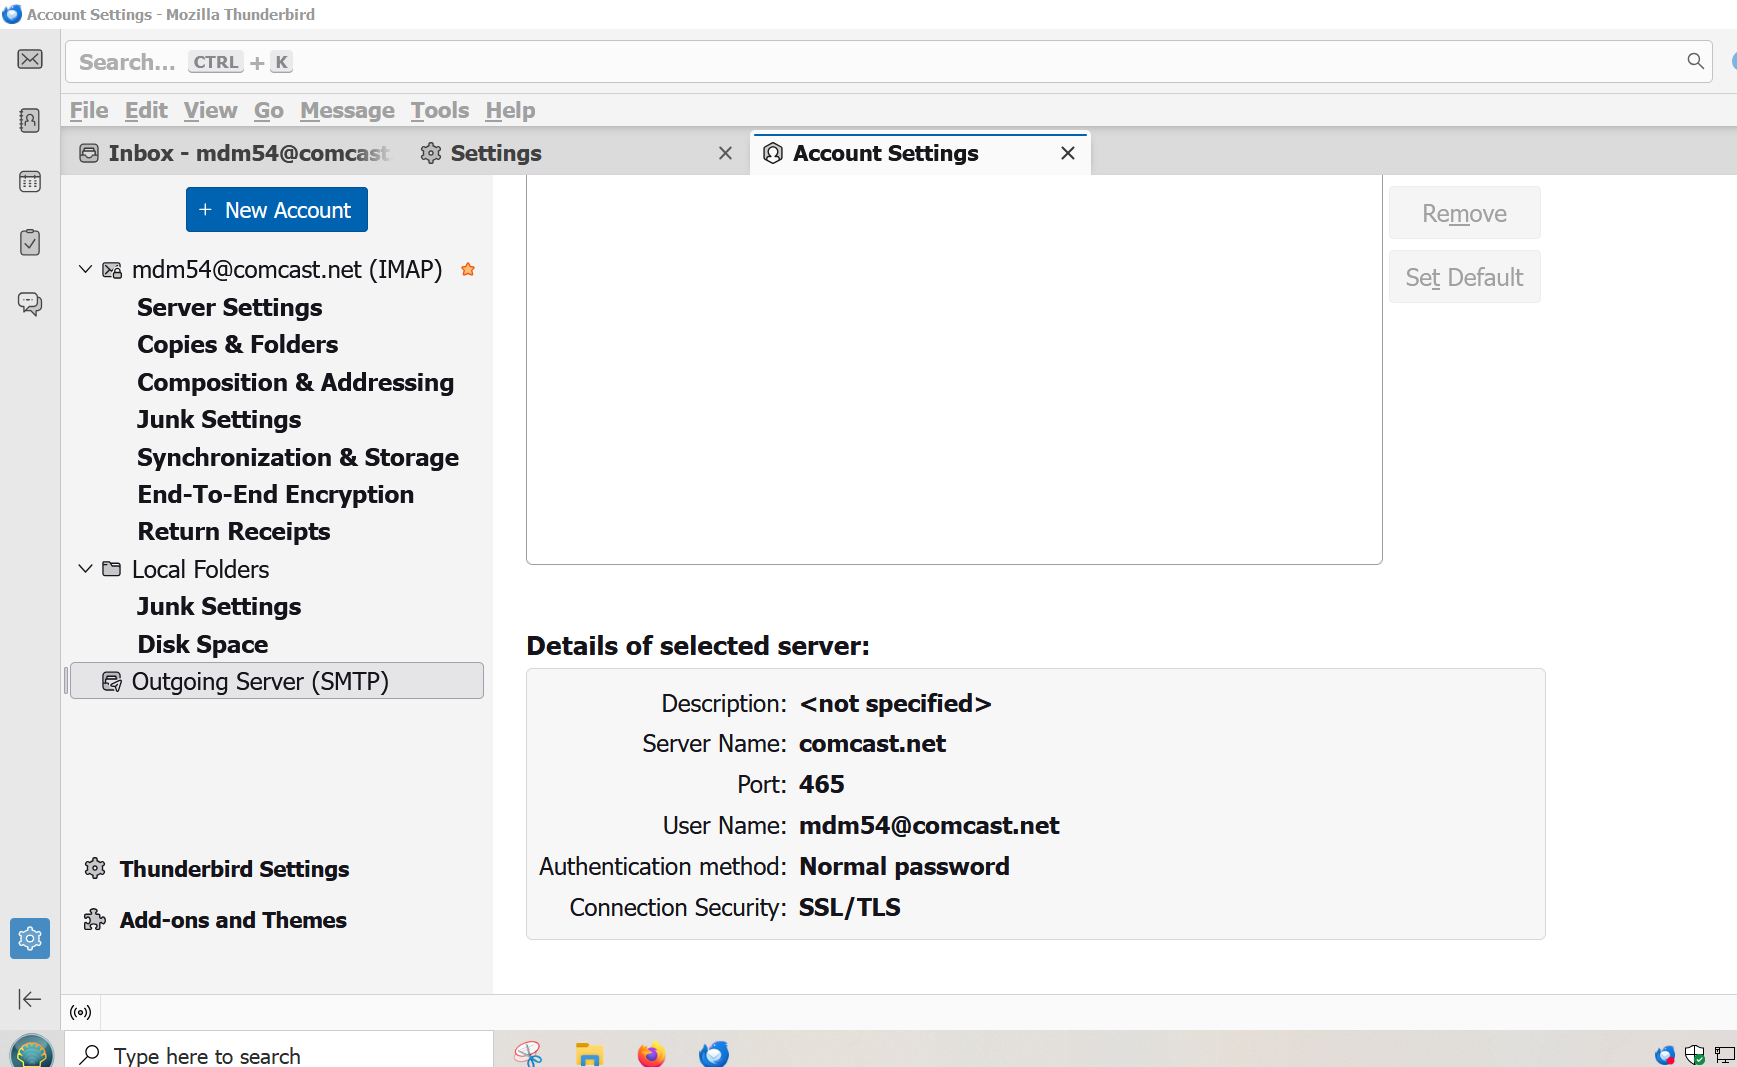The image size is (1737, 1067).
Task: Select Composition & Addressing
Action: (x=296, y=382)
